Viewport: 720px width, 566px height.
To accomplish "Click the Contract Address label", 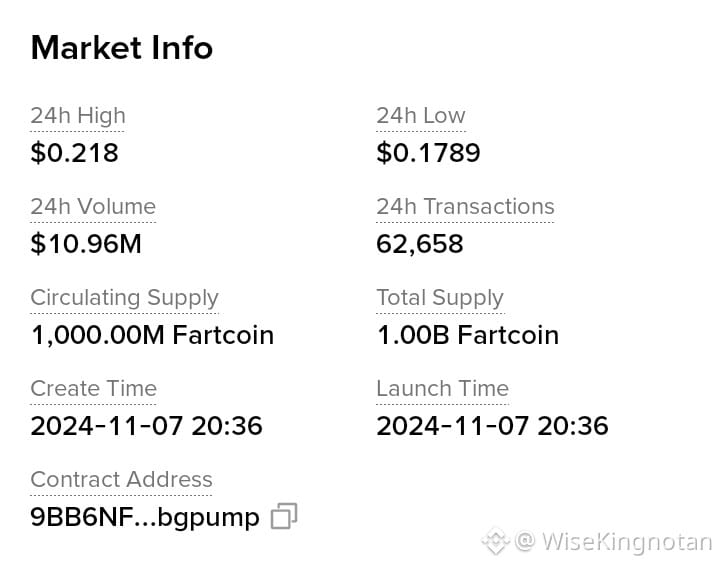I will pos(121,479).
